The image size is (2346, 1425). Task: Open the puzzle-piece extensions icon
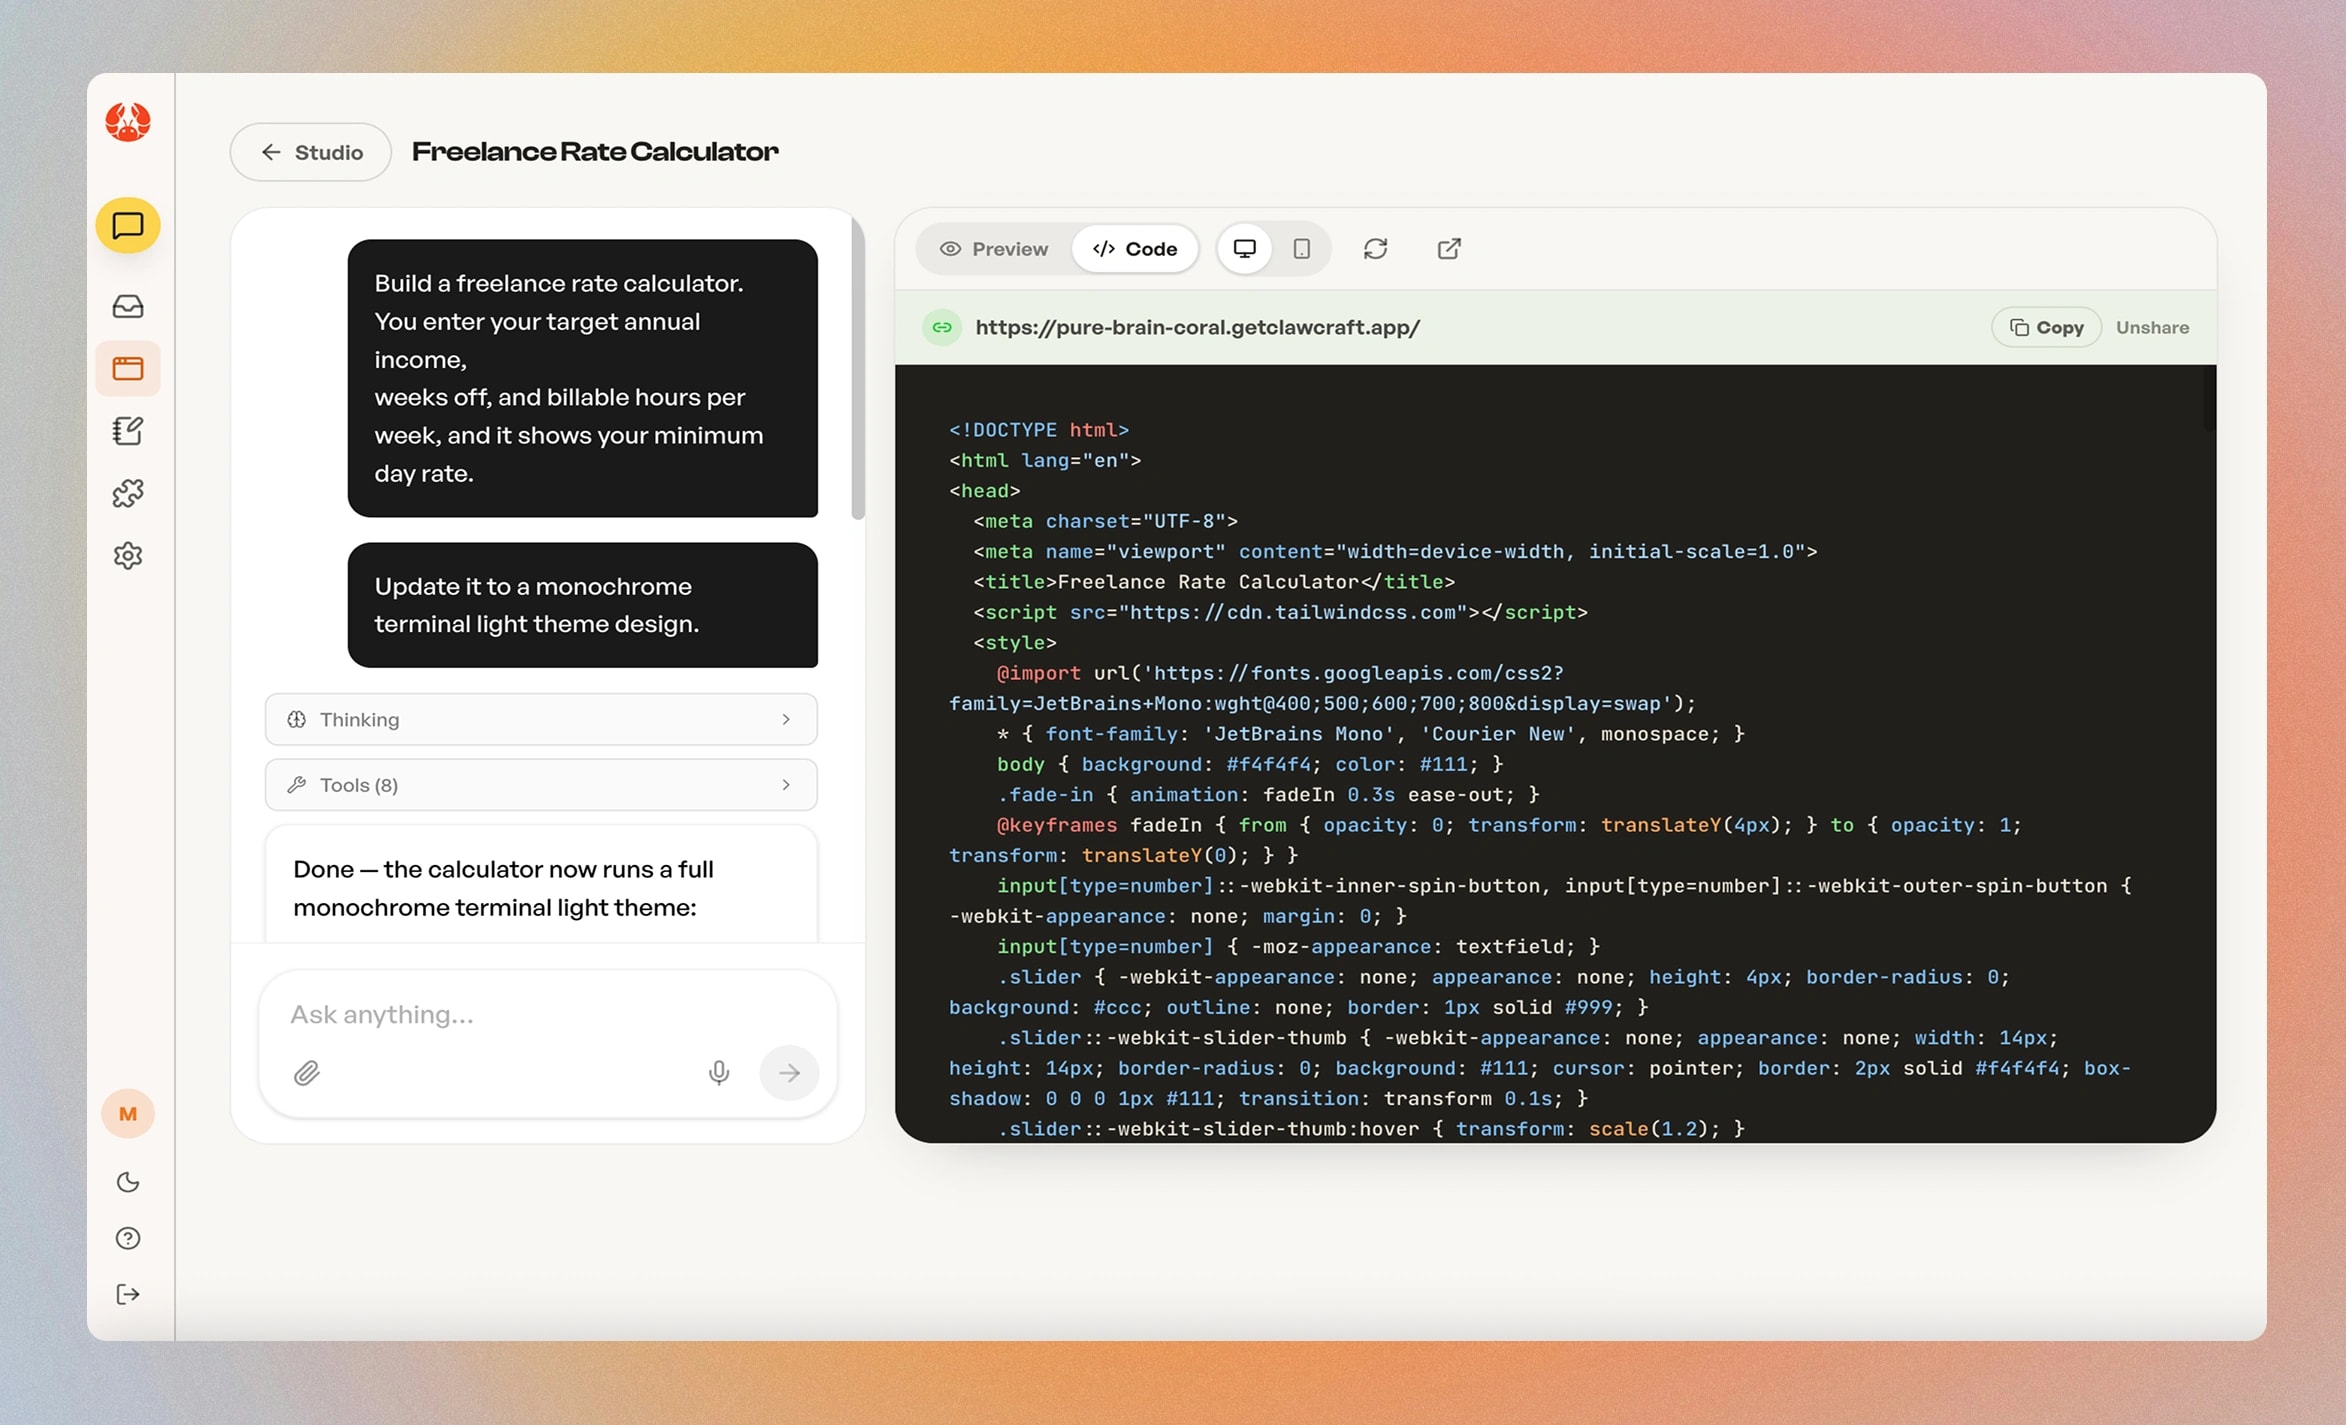[x=128, y=493]
